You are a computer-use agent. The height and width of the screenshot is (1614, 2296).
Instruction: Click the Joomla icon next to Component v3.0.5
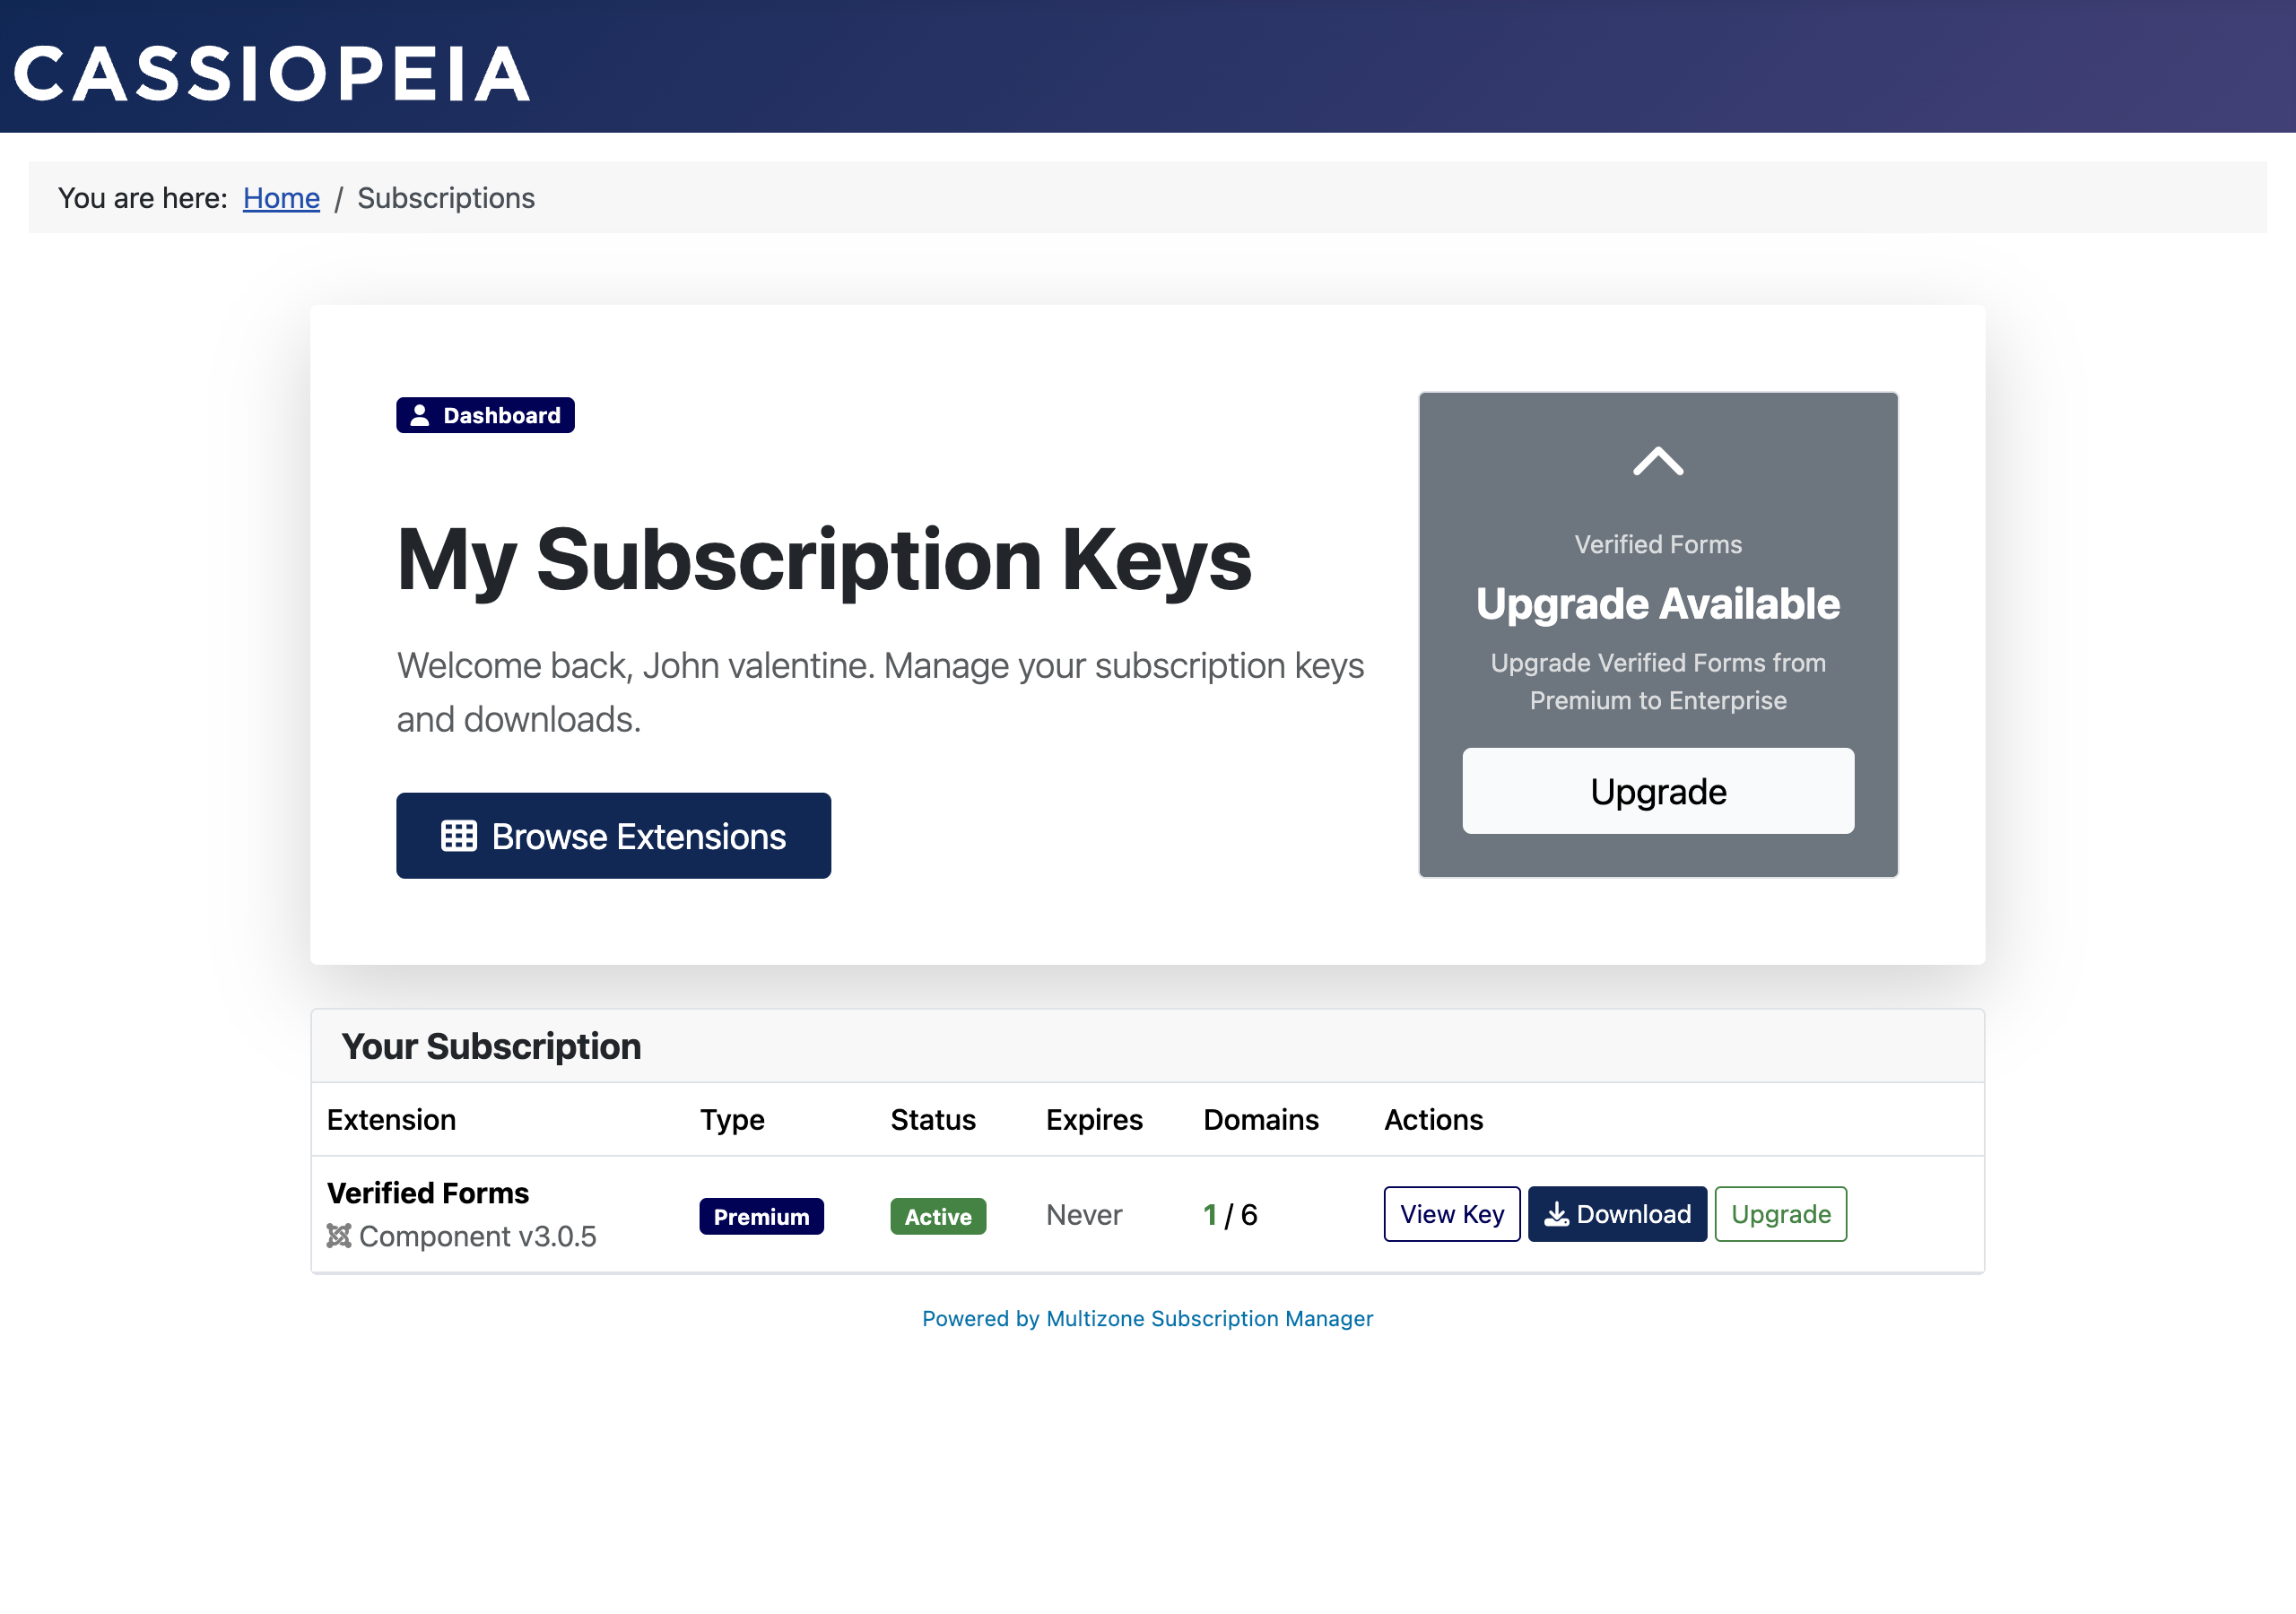[338, 1237]
